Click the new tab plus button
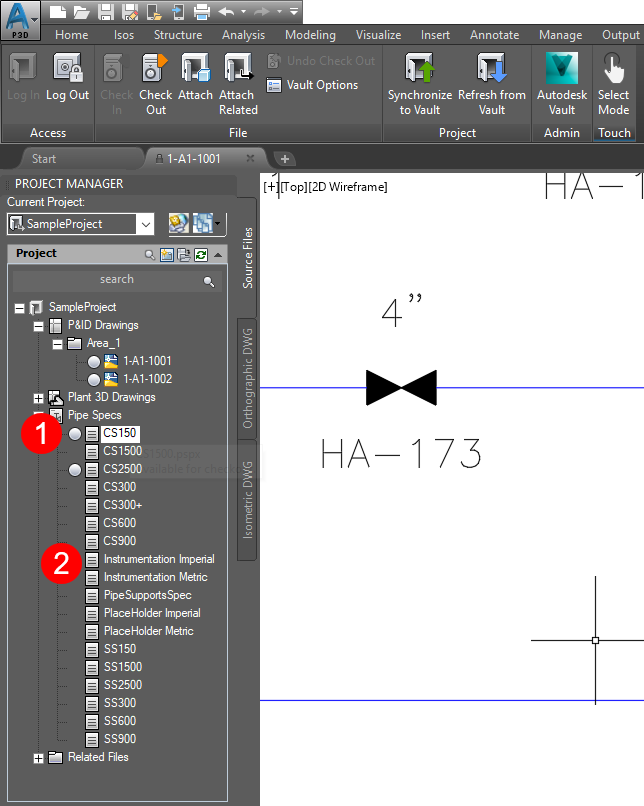 [284, 158]
